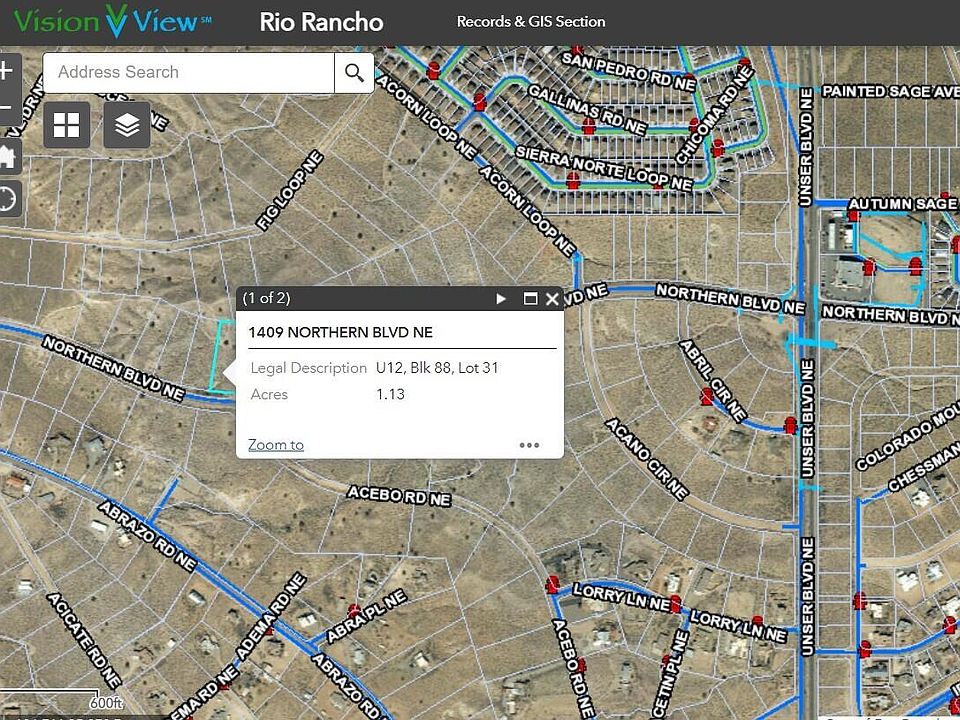Maximize the parcel info popup
This screenshot has width=960, height=720.
point(530,299)
